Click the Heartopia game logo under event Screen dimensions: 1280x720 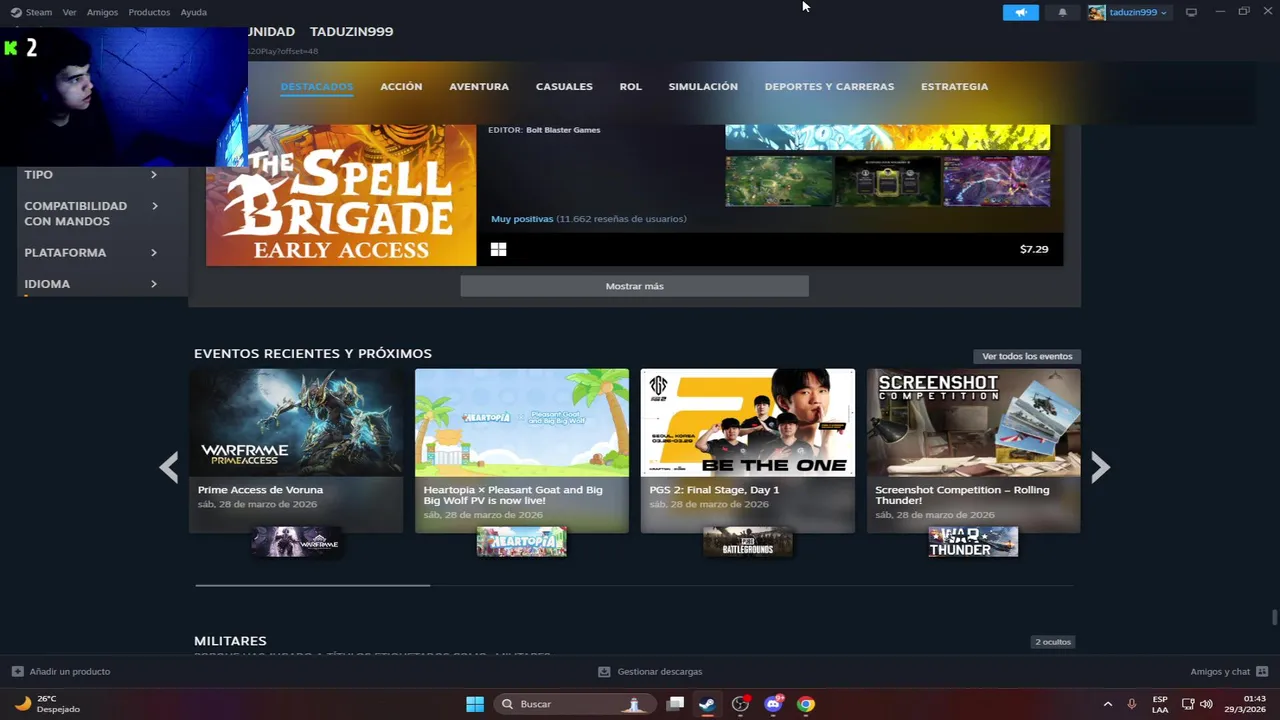point(522,541)
